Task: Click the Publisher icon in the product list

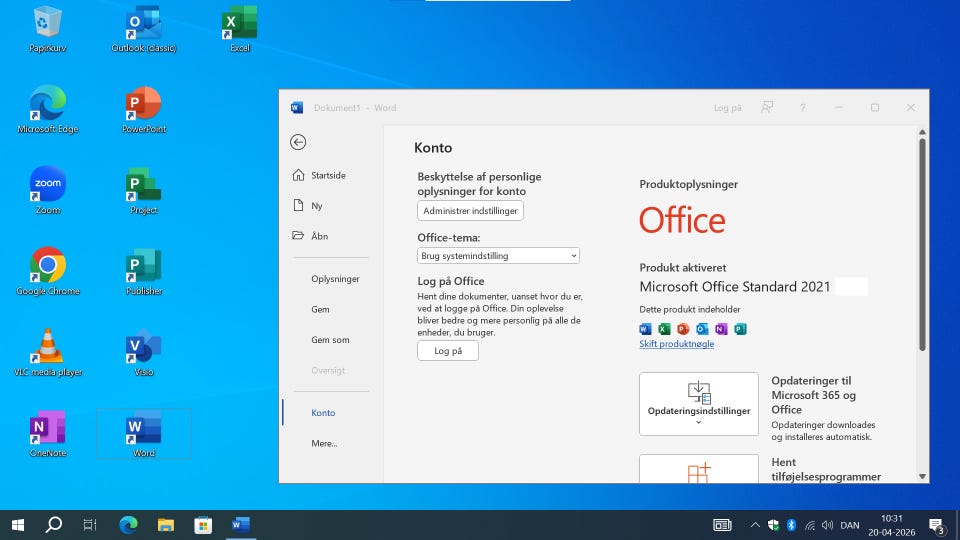Action: tap(740, 329)
